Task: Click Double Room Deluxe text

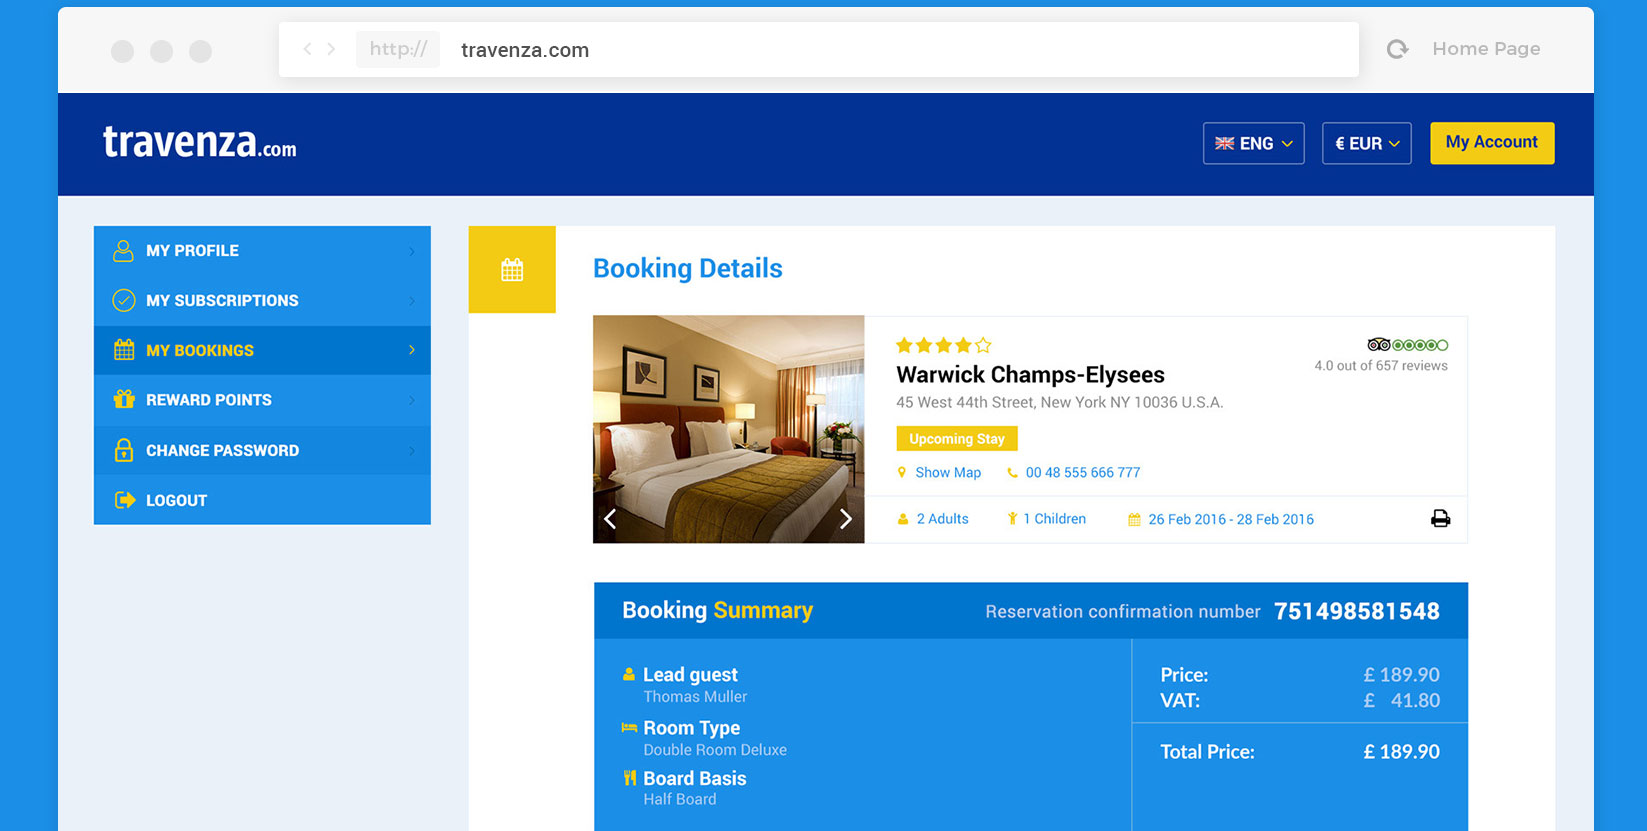Action: pos(715,750)
